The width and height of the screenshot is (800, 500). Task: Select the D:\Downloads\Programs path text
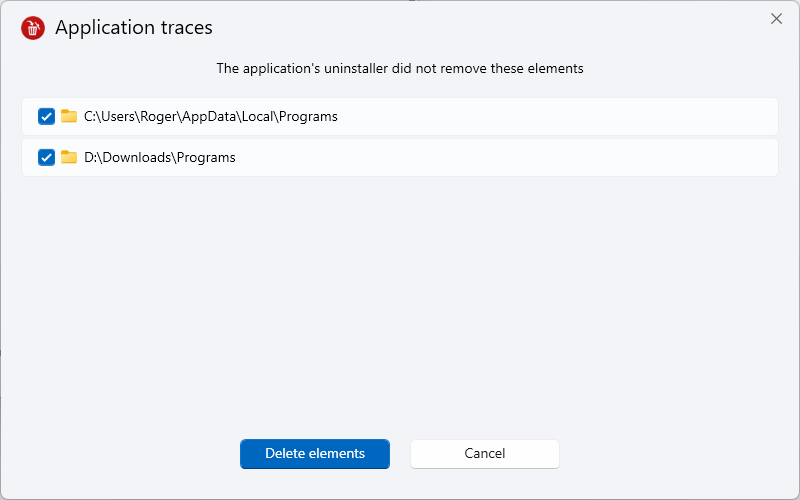tap(160, 157)
